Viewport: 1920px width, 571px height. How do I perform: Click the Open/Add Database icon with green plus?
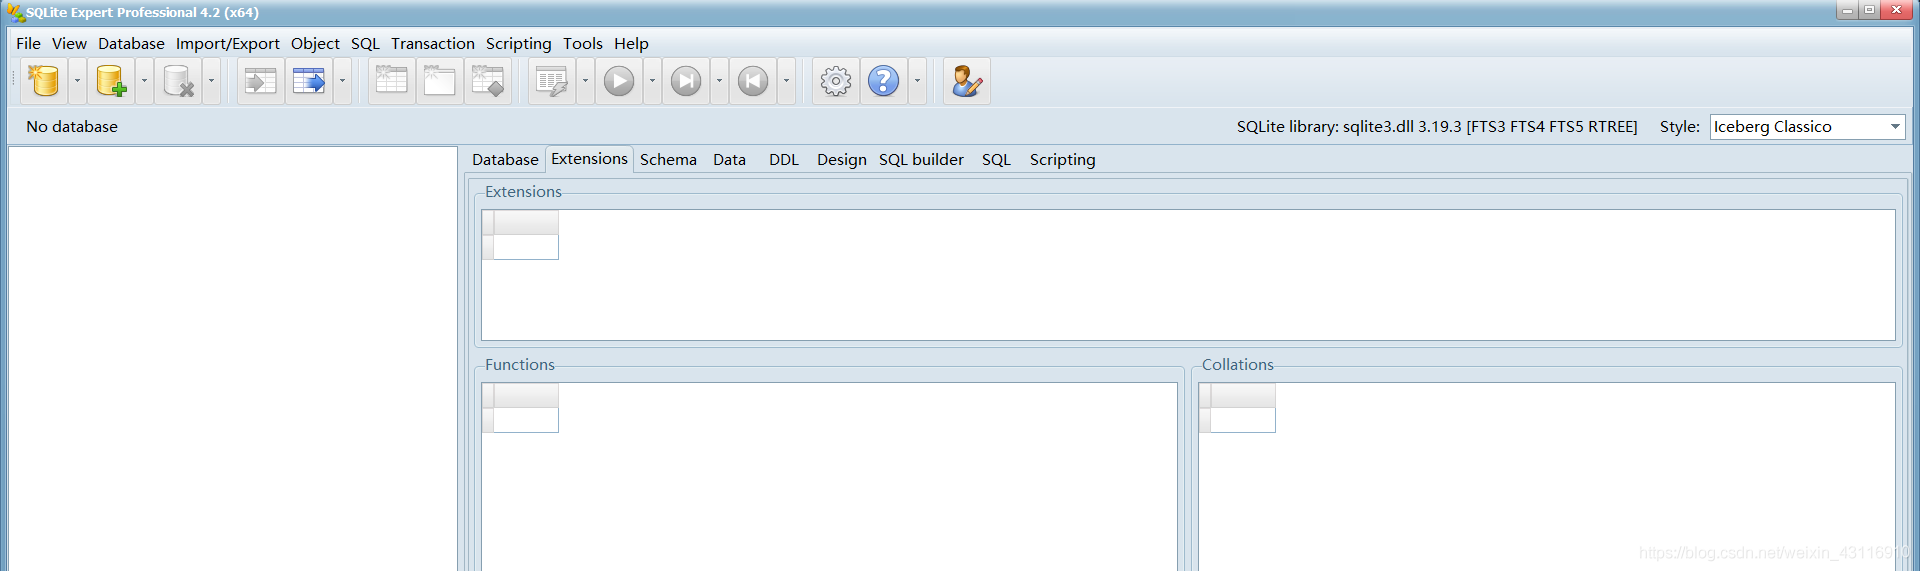(x=111, y=81)
